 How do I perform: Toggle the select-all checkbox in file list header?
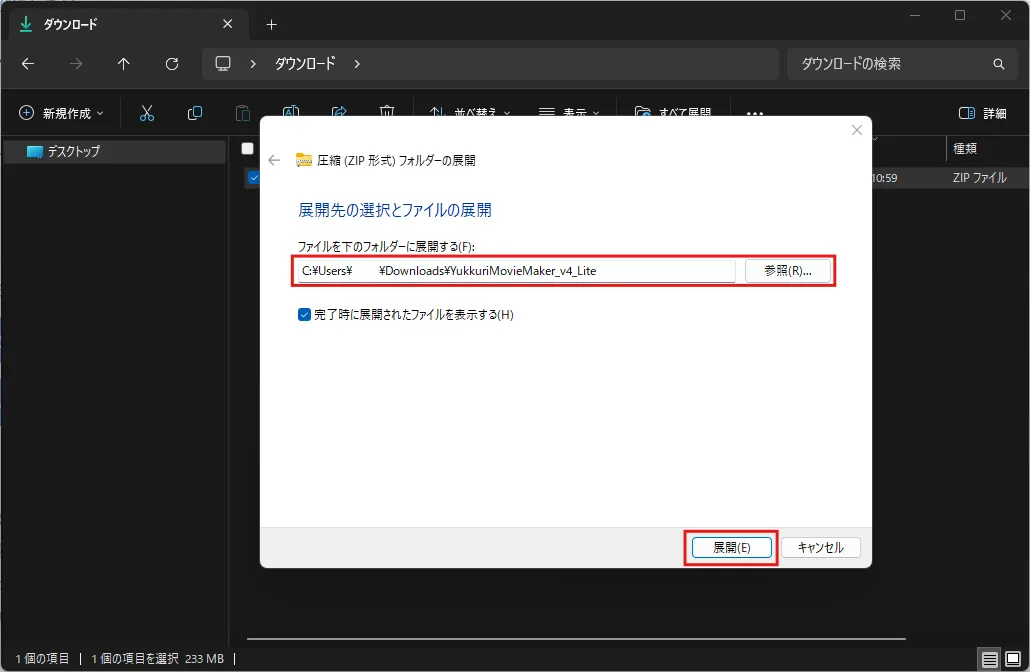click(x=248, y=148)
